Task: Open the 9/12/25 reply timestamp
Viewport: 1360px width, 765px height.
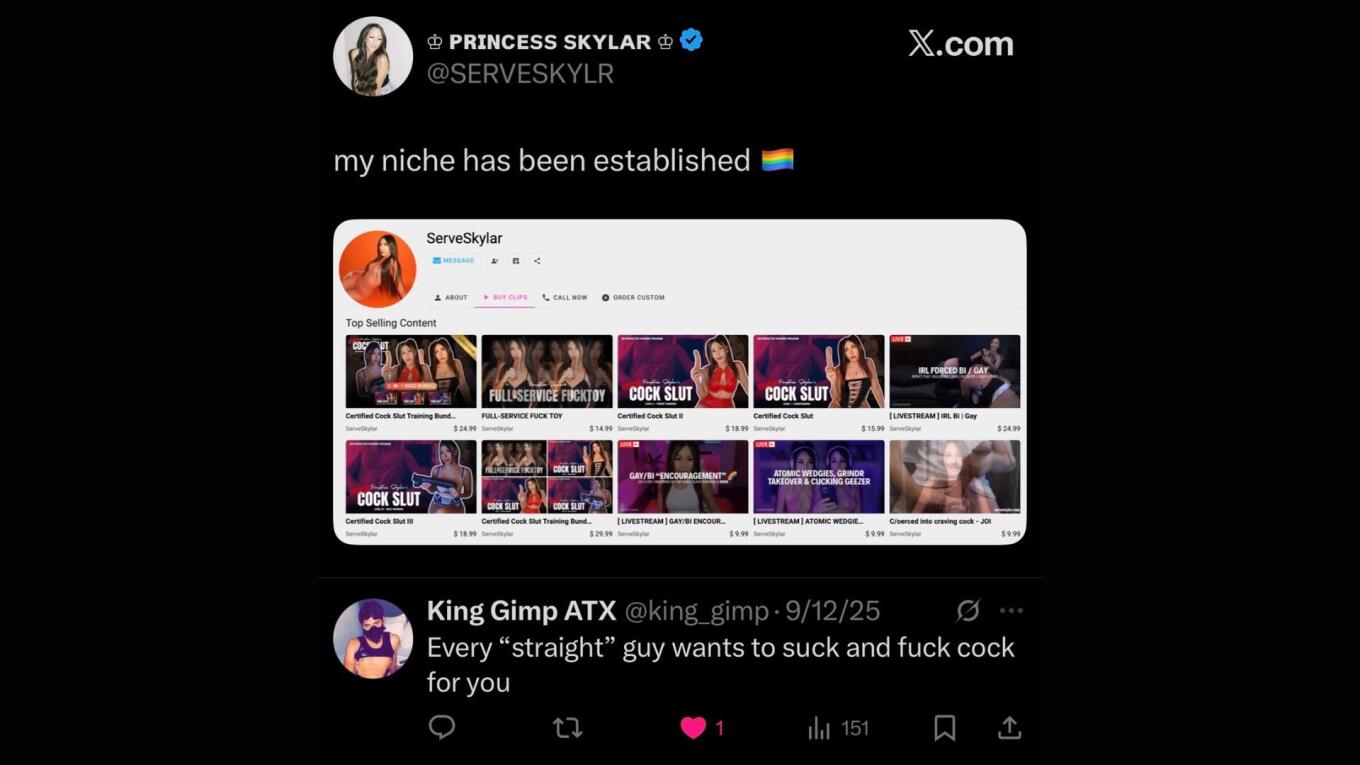Action: click(833, 610)
